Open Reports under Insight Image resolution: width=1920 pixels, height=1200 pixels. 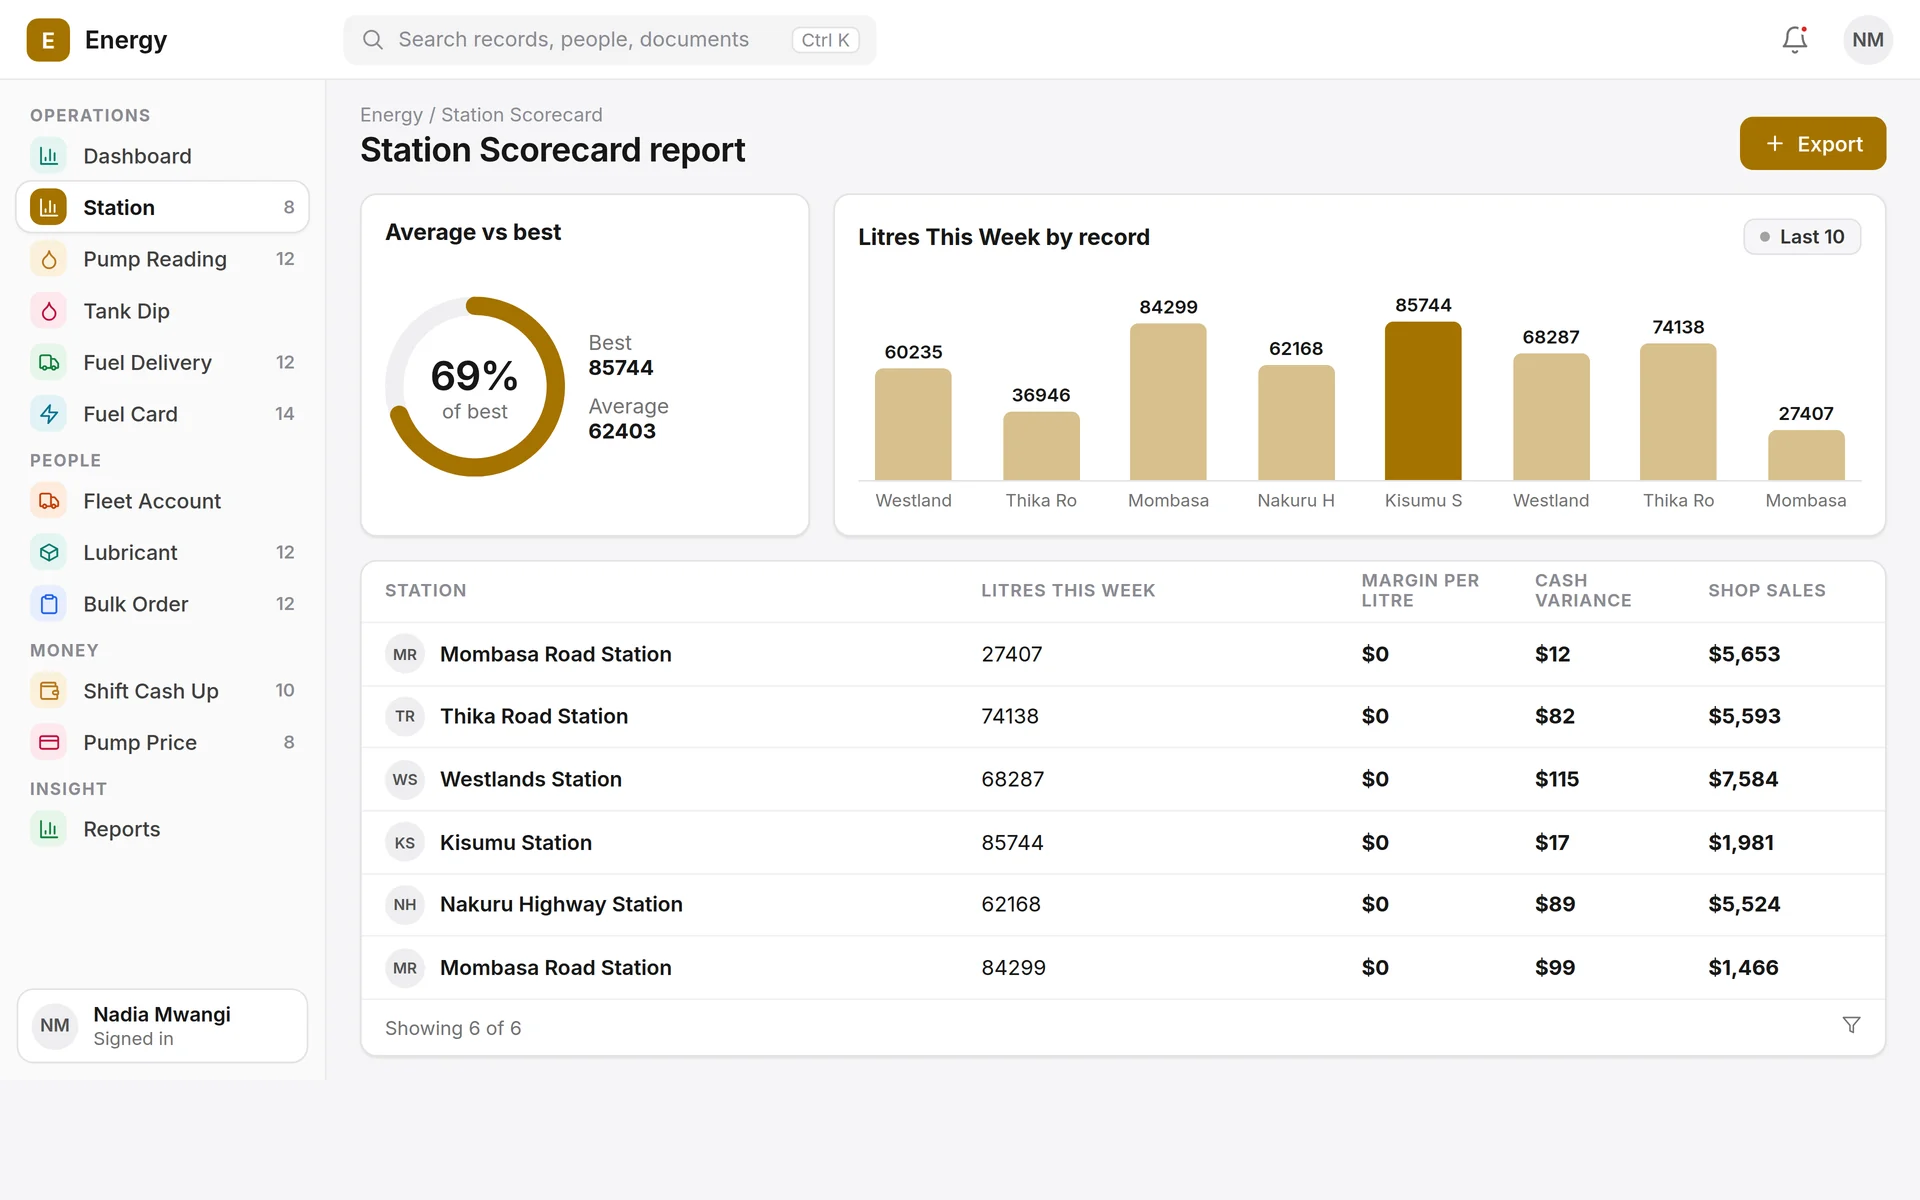pyautogui.click(x=162, y=829)
